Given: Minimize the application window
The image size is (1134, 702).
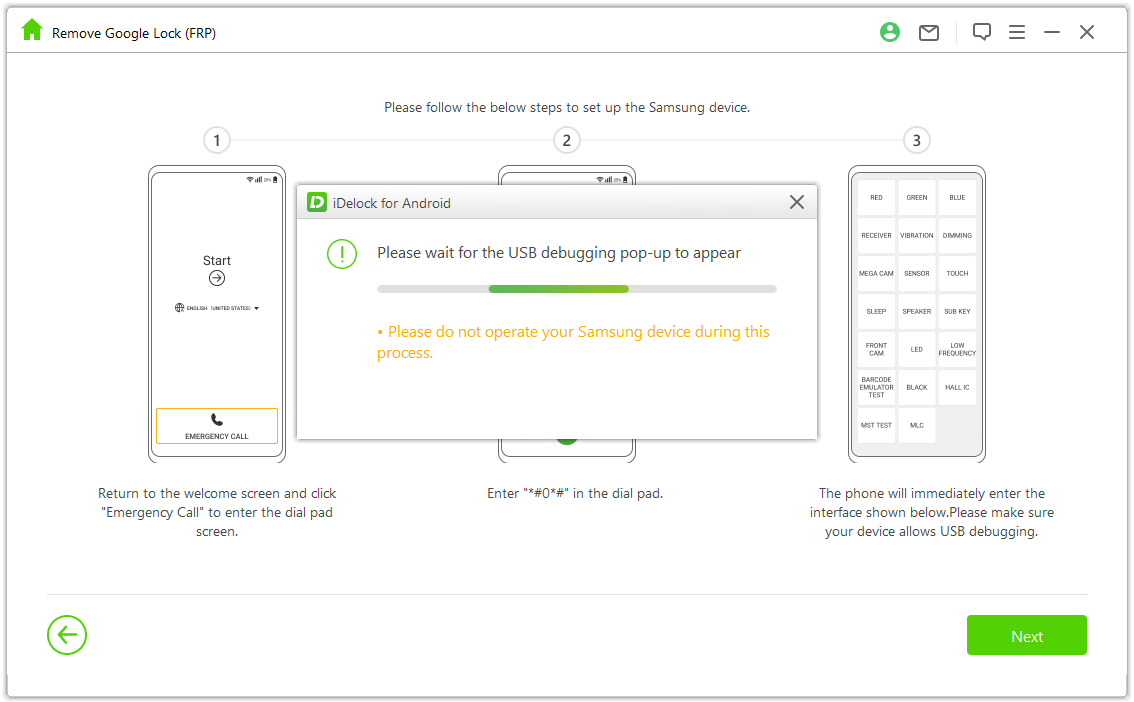Looking at the screenshot, I should 1052,32.
